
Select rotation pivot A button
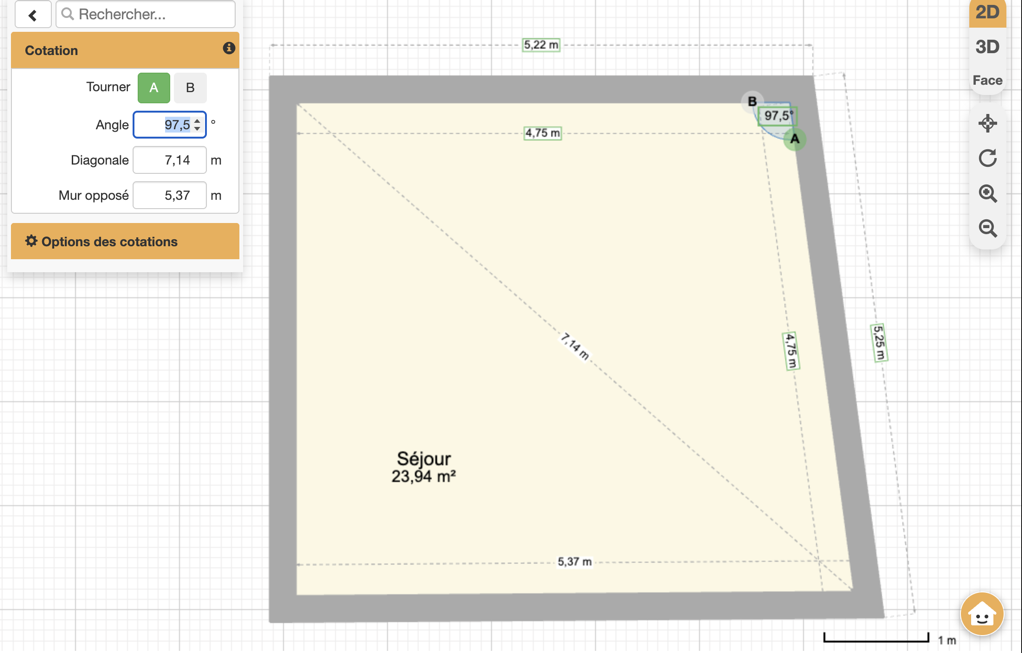[154, 88]
